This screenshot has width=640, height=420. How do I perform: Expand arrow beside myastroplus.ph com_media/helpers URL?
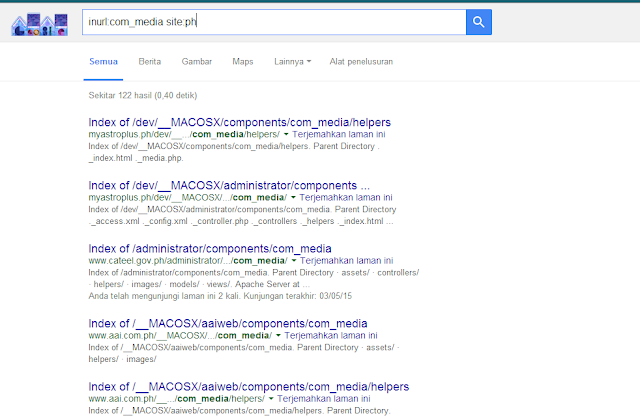(286, 134)
